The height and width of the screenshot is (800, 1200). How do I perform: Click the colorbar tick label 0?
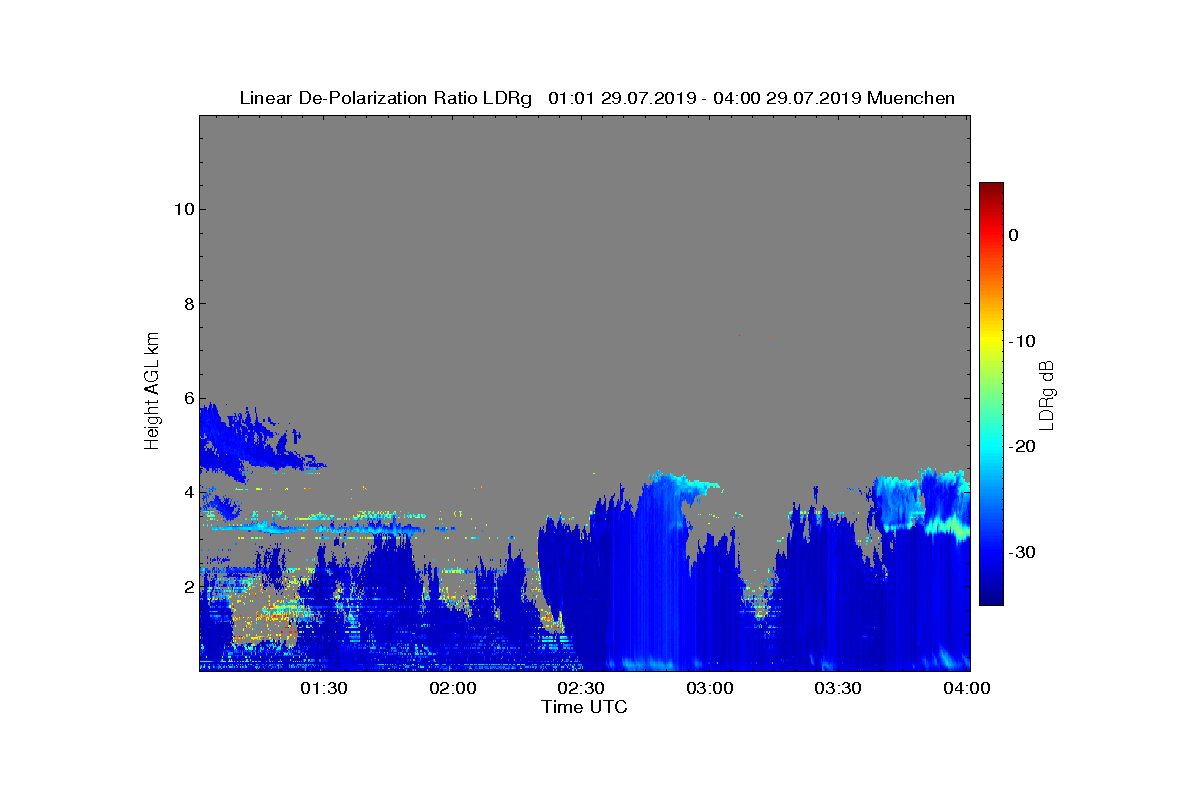1013,235
